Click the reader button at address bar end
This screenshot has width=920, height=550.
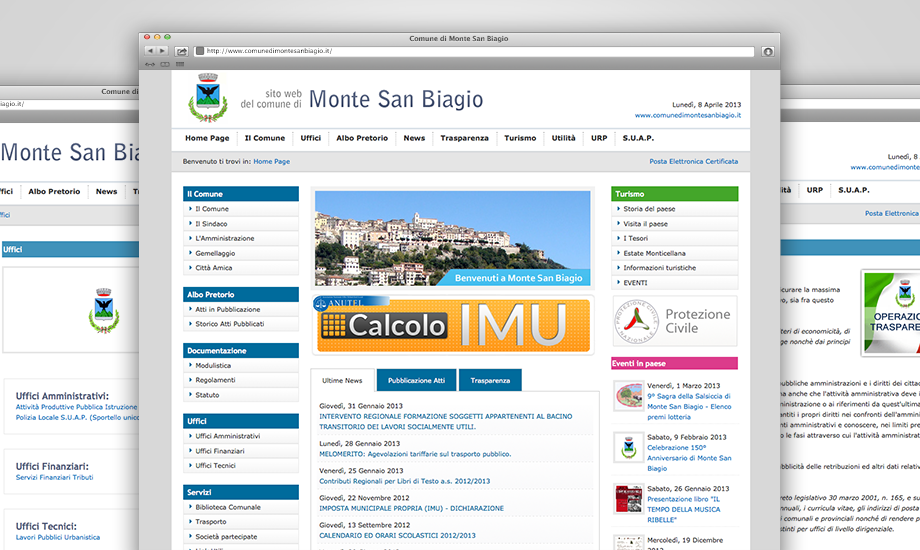point(767,52)
